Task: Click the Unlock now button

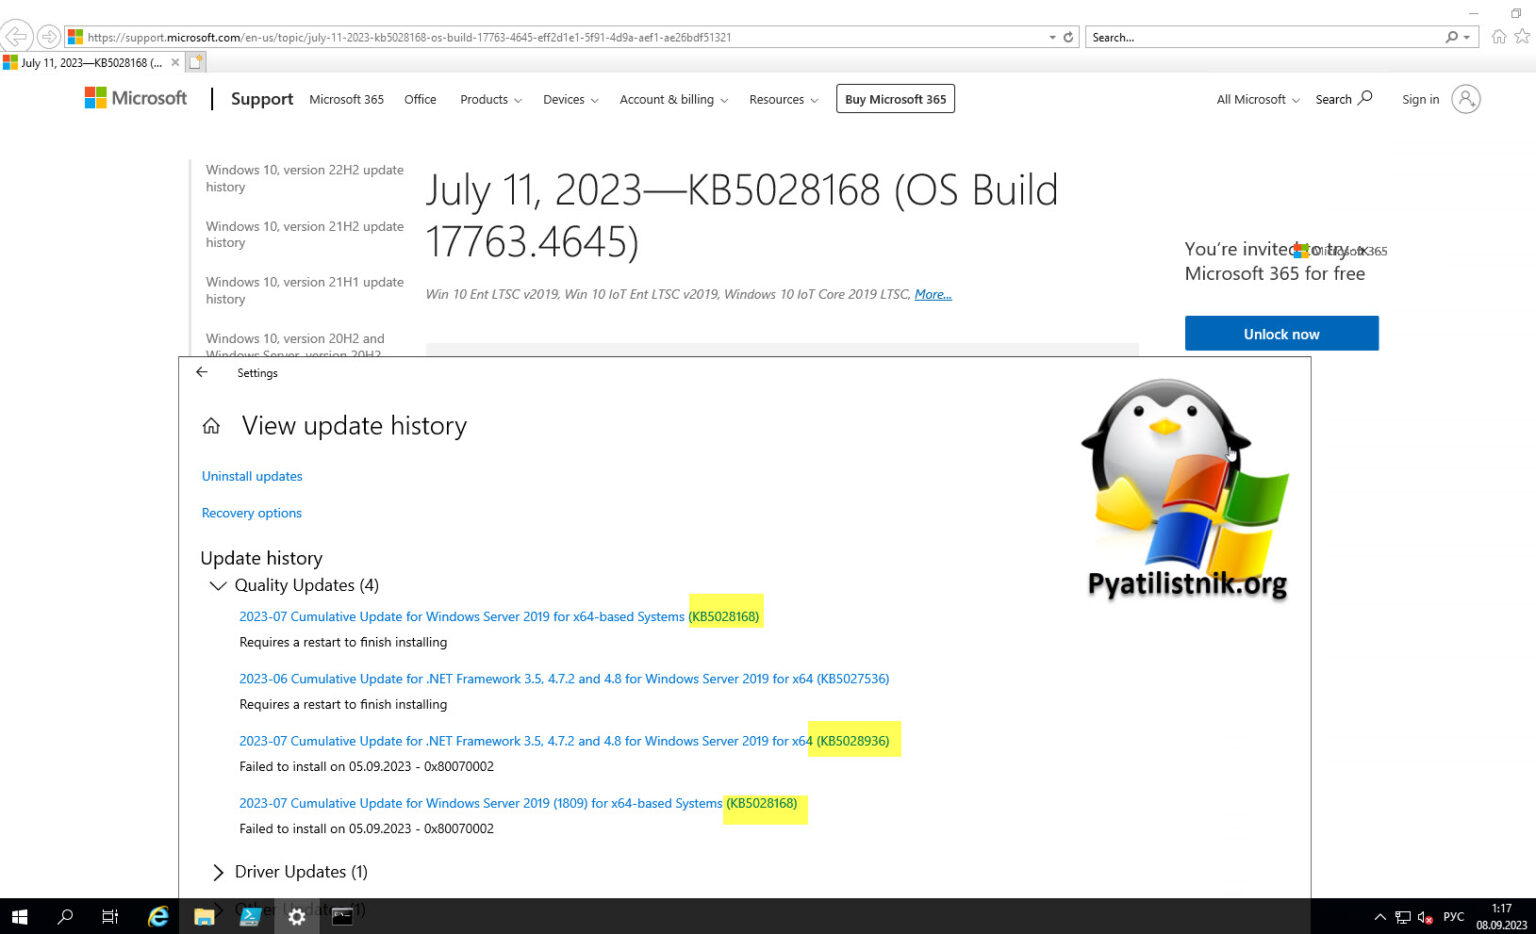Action: point(1281,334)
